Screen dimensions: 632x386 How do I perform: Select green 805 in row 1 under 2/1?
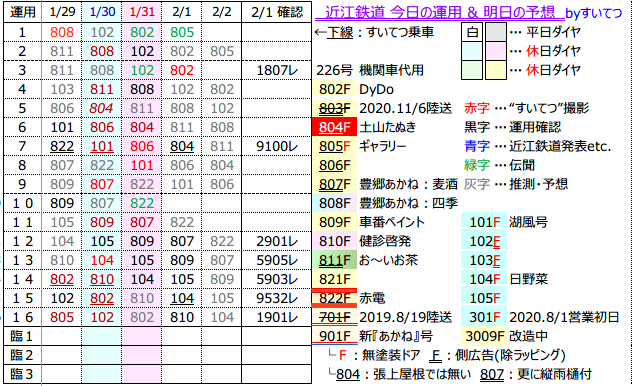pos(182,32)
